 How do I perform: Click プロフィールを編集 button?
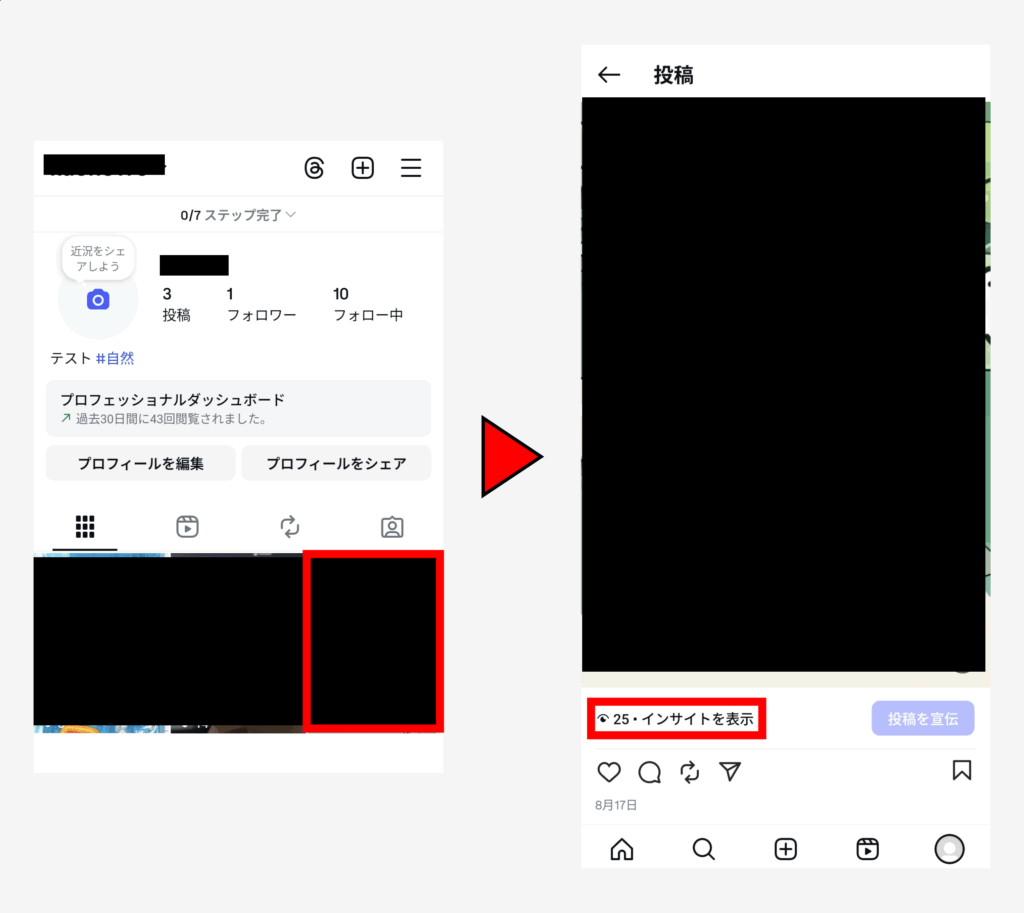[x=141, y=463]
